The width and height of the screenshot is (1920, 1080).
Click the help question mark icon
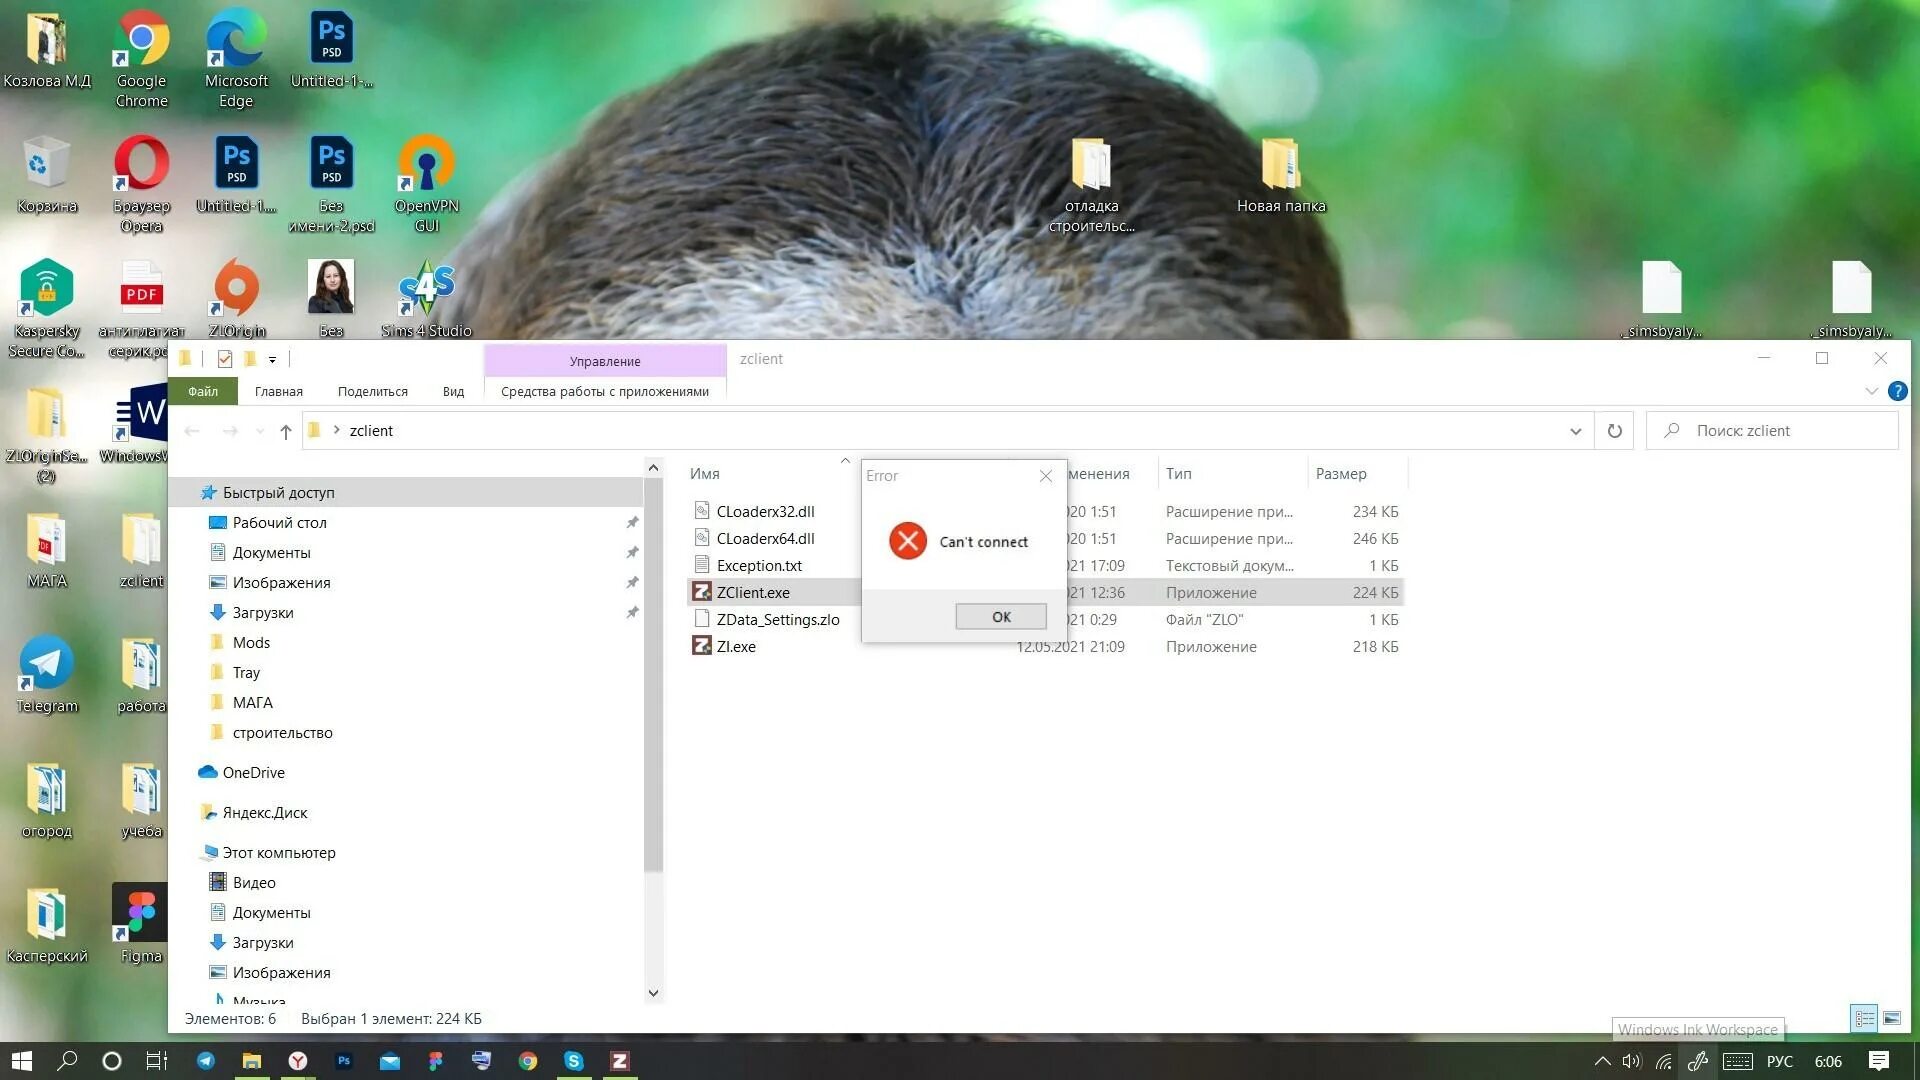(1897, 391)
